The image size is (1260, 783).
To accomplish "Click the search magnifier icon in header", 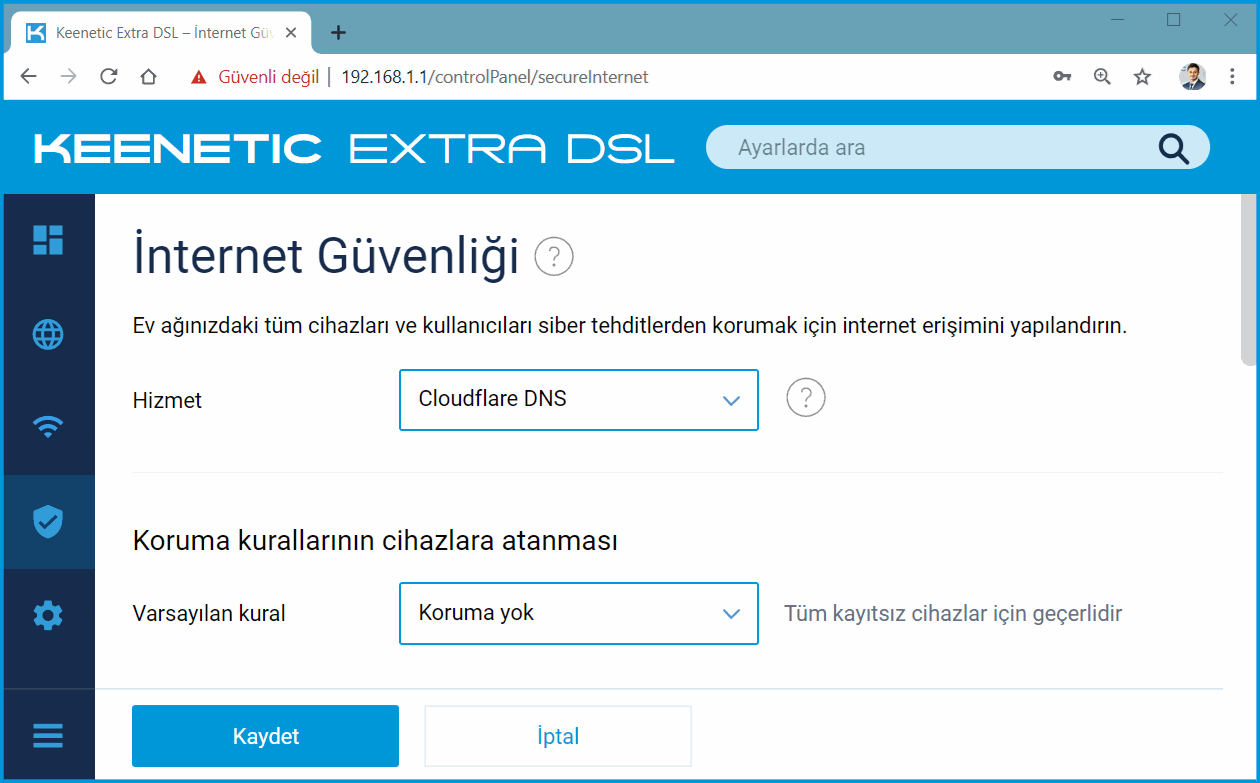I will click(1174, 148).
